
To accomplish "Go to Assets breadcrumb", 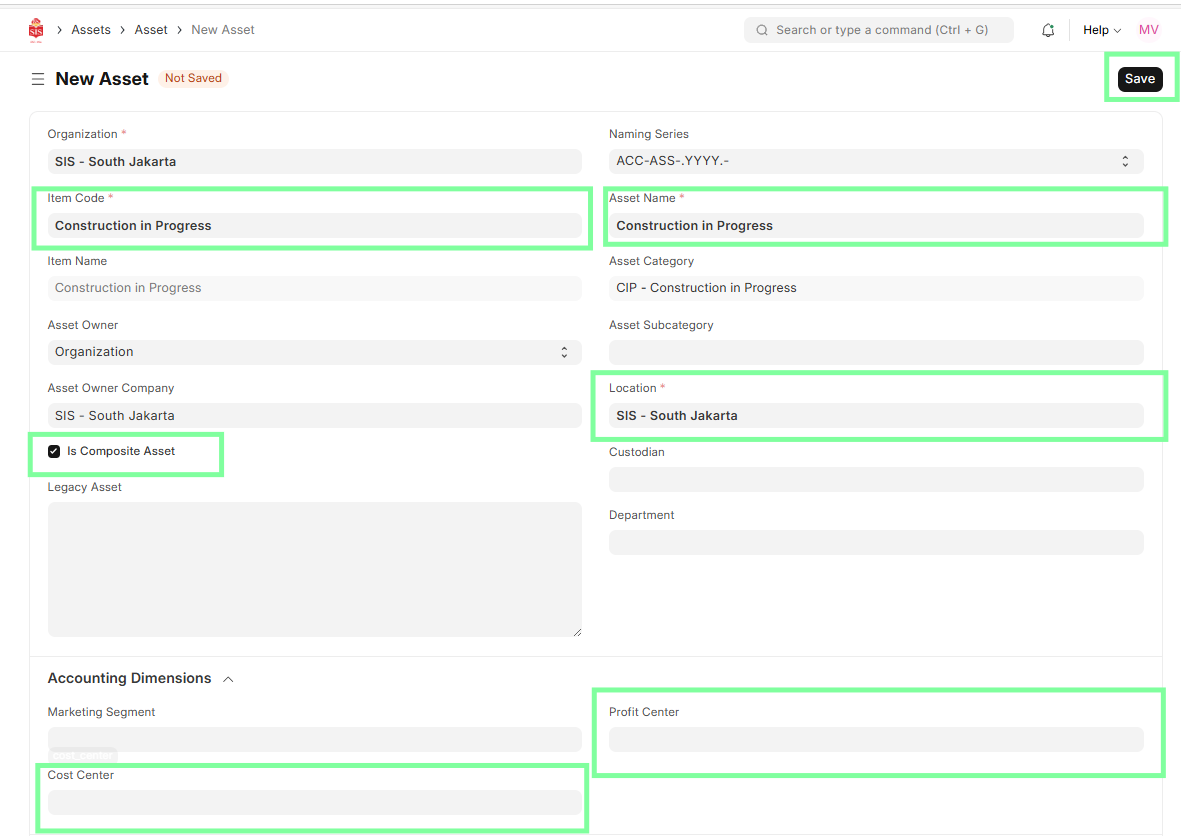I will pos(91,30).
